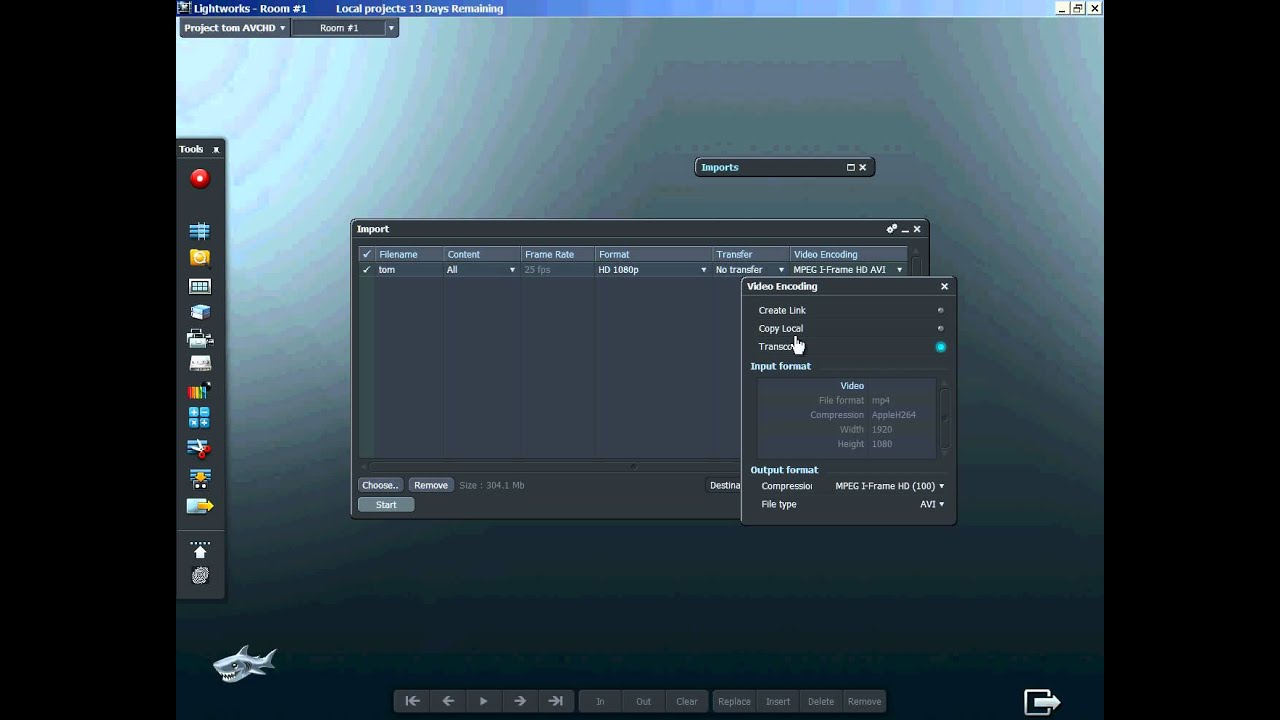Click the white up-arrow icon in Tools
The width and height of the screenshot is (1280, 720).
click(x=200, y=549)
